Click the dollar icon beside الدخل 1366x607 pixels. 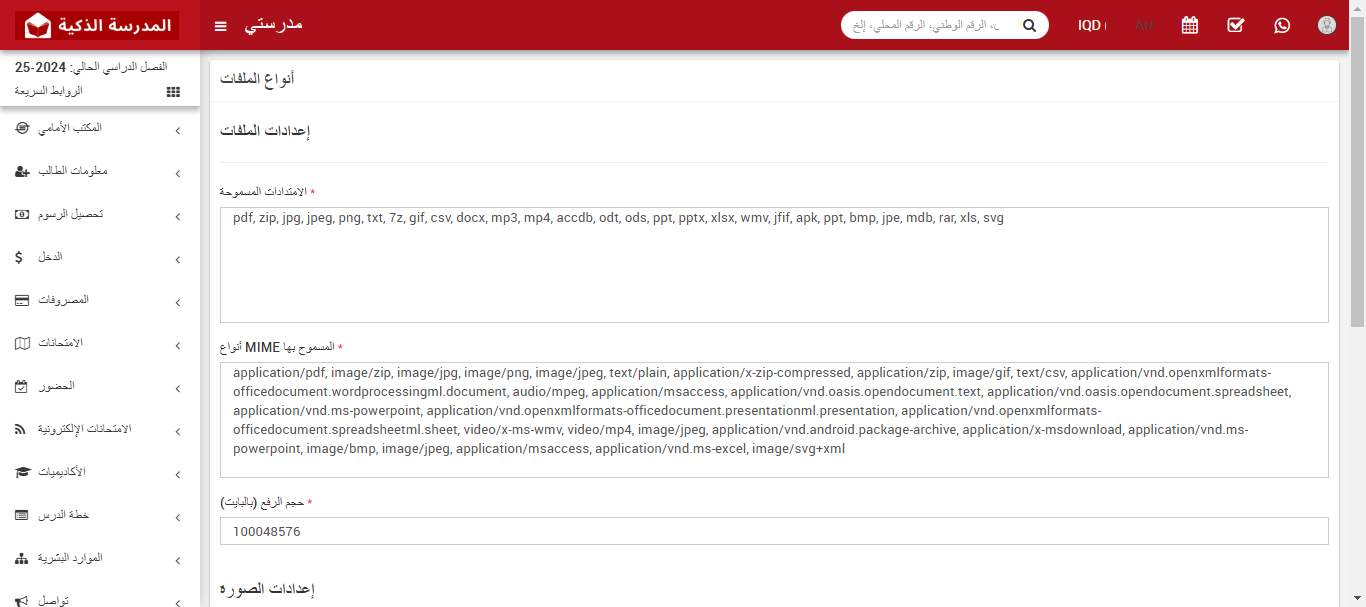19,258
